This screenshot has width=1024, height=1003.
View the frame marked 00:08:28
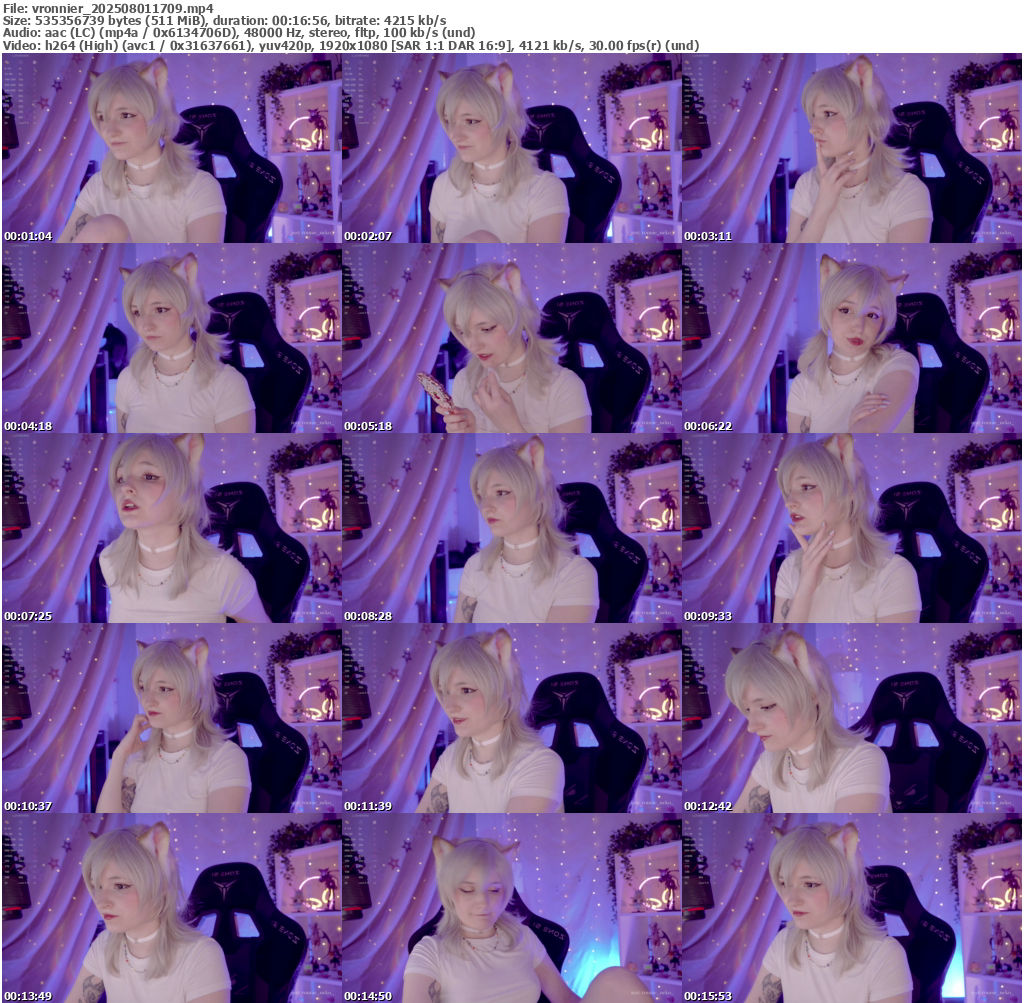tap(511, 528)
